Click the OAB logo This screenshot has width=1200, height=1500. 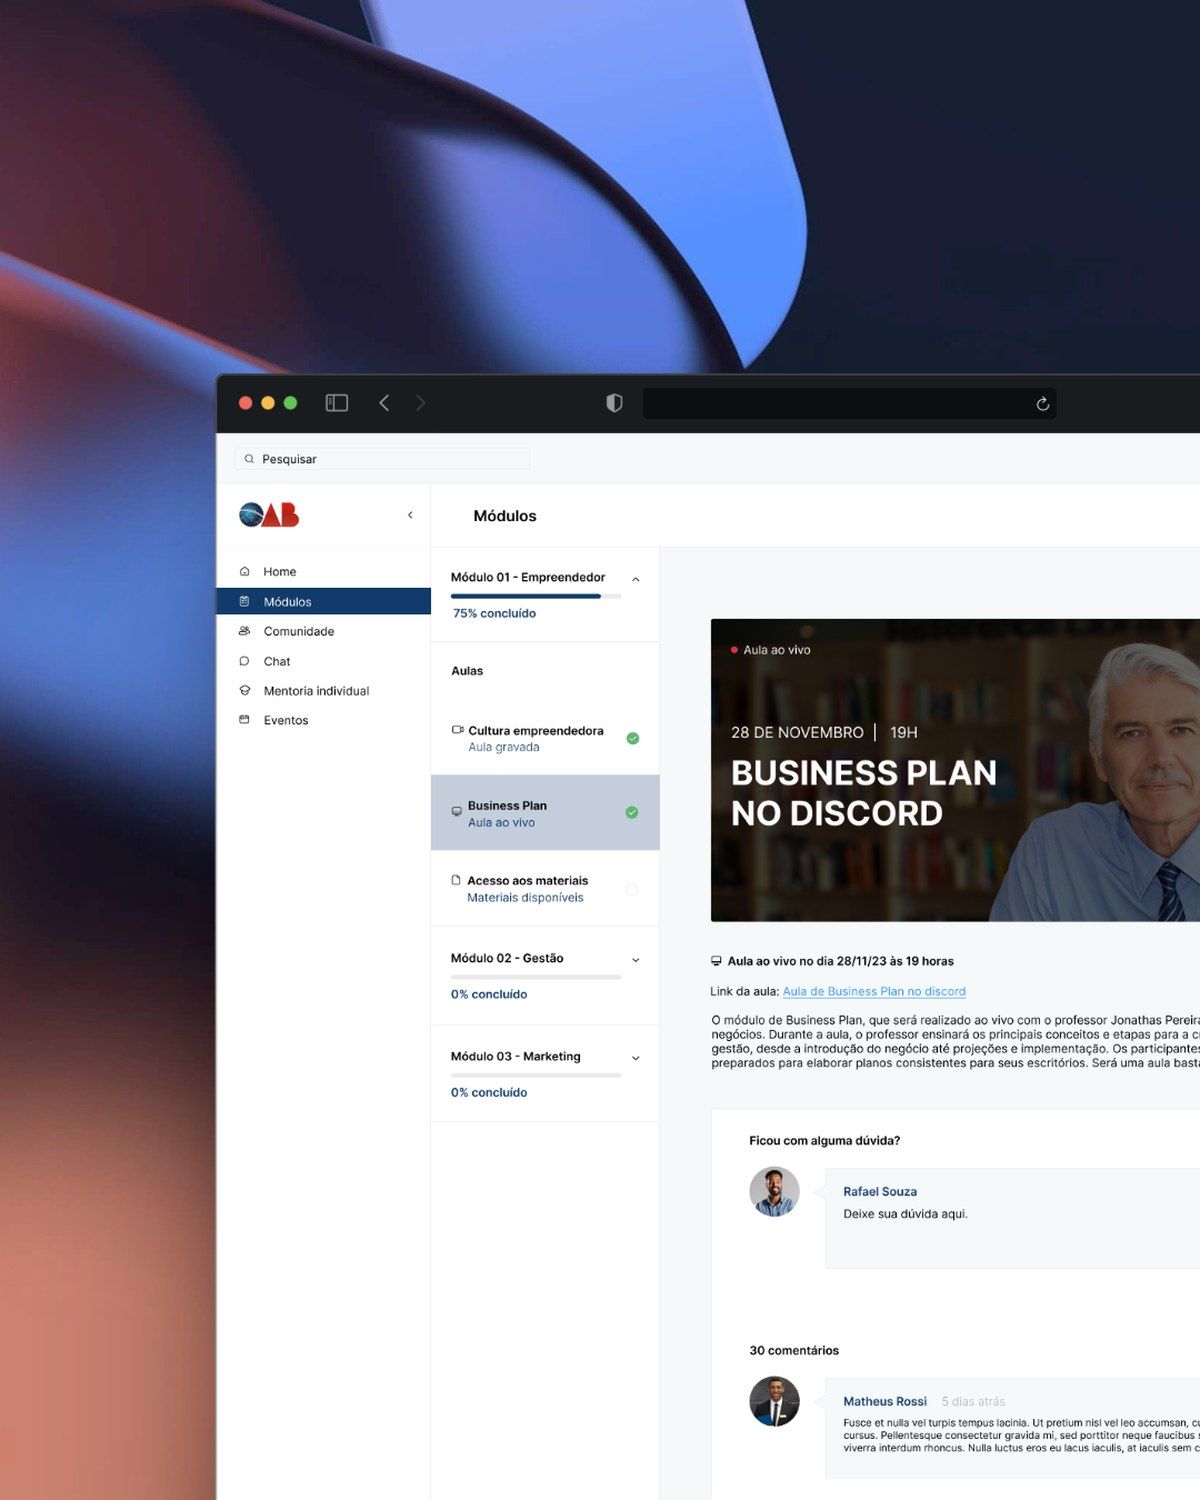pos(269,515)
